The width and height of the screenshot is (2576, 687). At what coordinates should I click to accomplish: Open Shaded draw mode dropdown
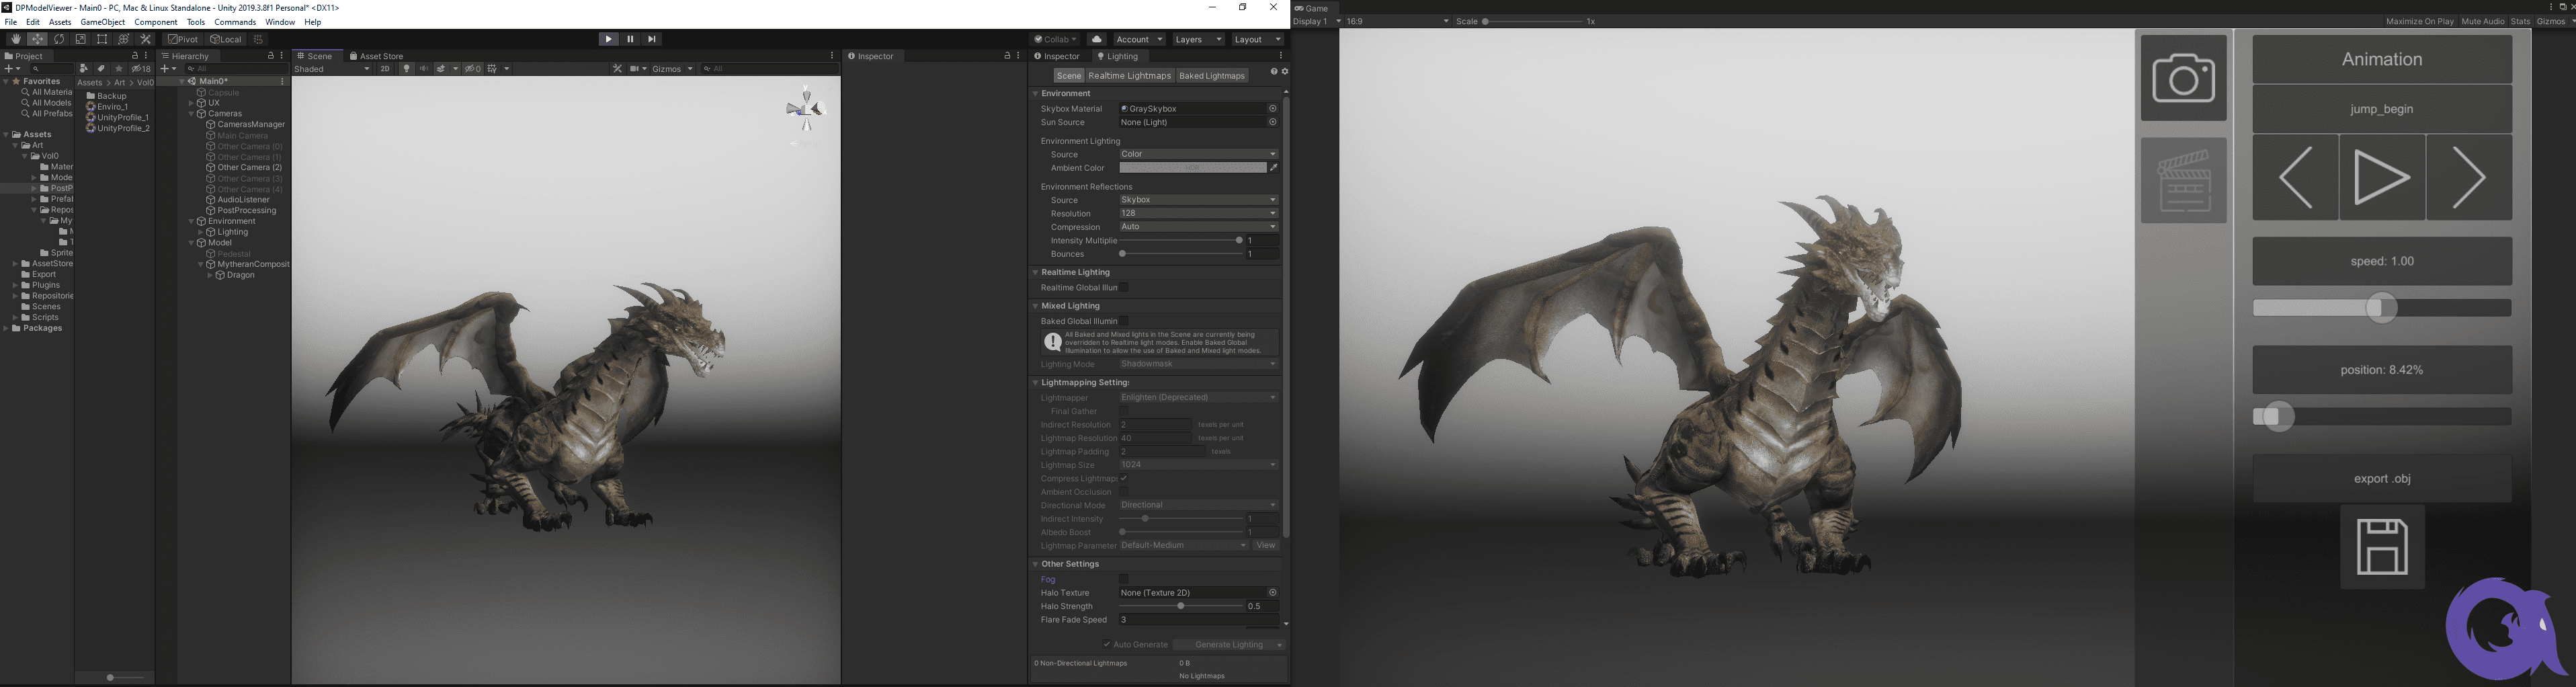click(x=331, y=69)
